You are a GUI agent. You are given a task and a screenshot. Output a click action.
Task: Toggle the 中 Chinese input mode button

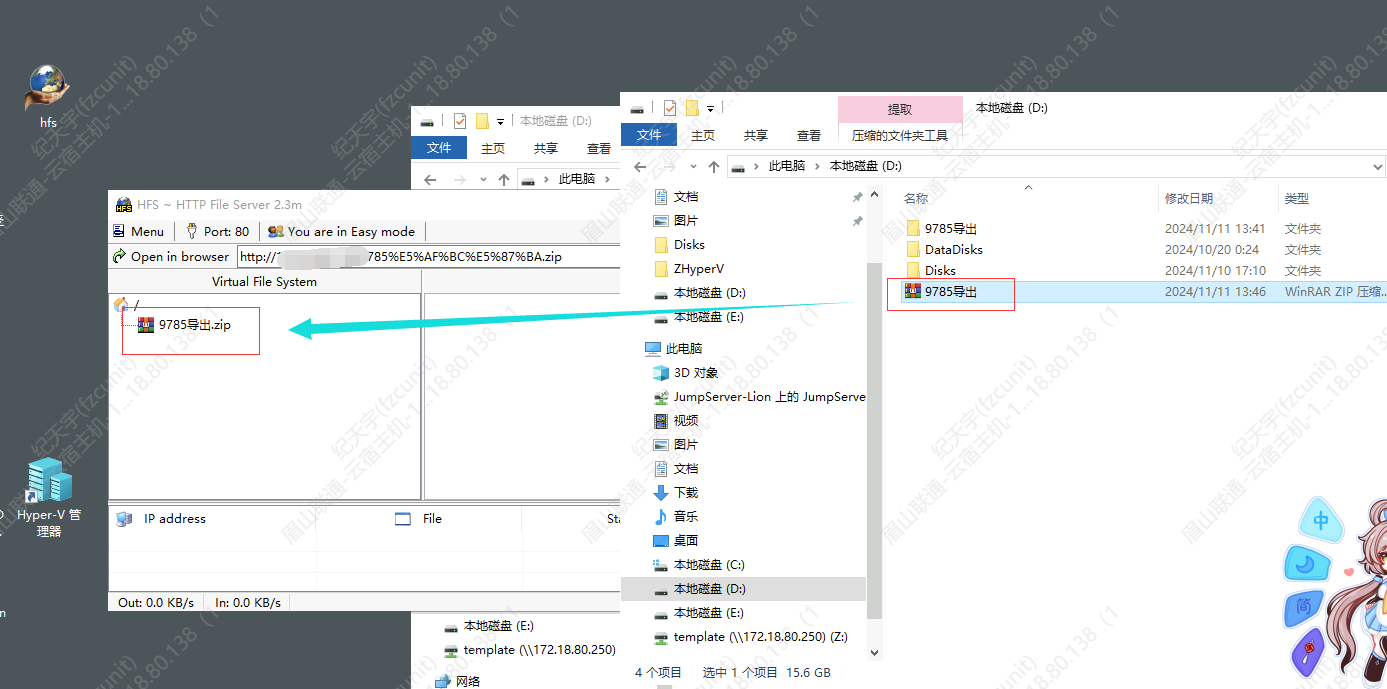tap(1321, 521)
